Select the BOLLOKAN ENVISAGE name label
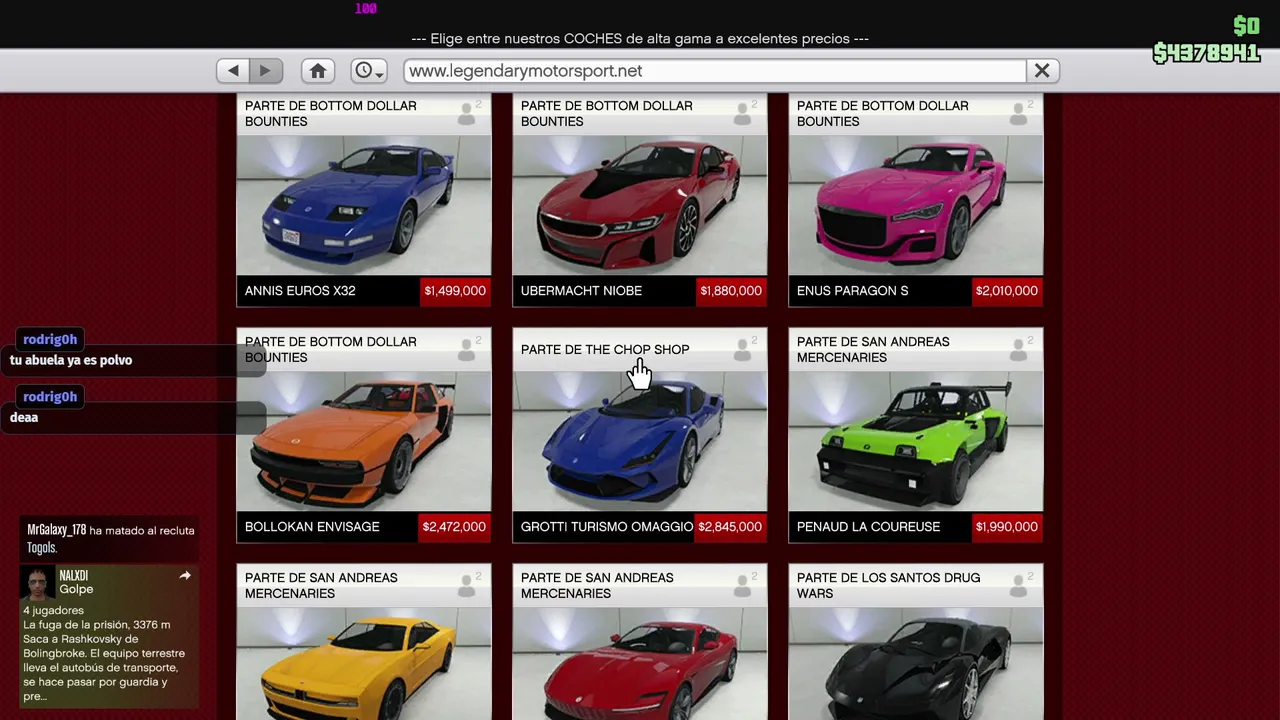Screen dimensions: 1280x720 pos(312,527)
